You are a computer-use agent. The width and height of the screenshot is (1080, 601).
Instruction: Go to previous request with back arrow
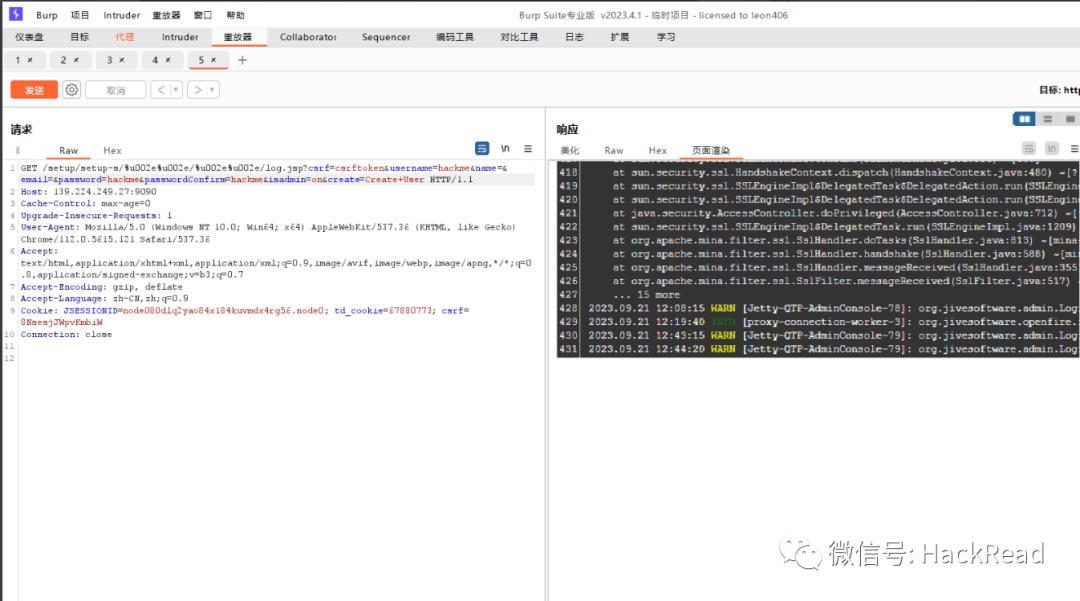161,89
